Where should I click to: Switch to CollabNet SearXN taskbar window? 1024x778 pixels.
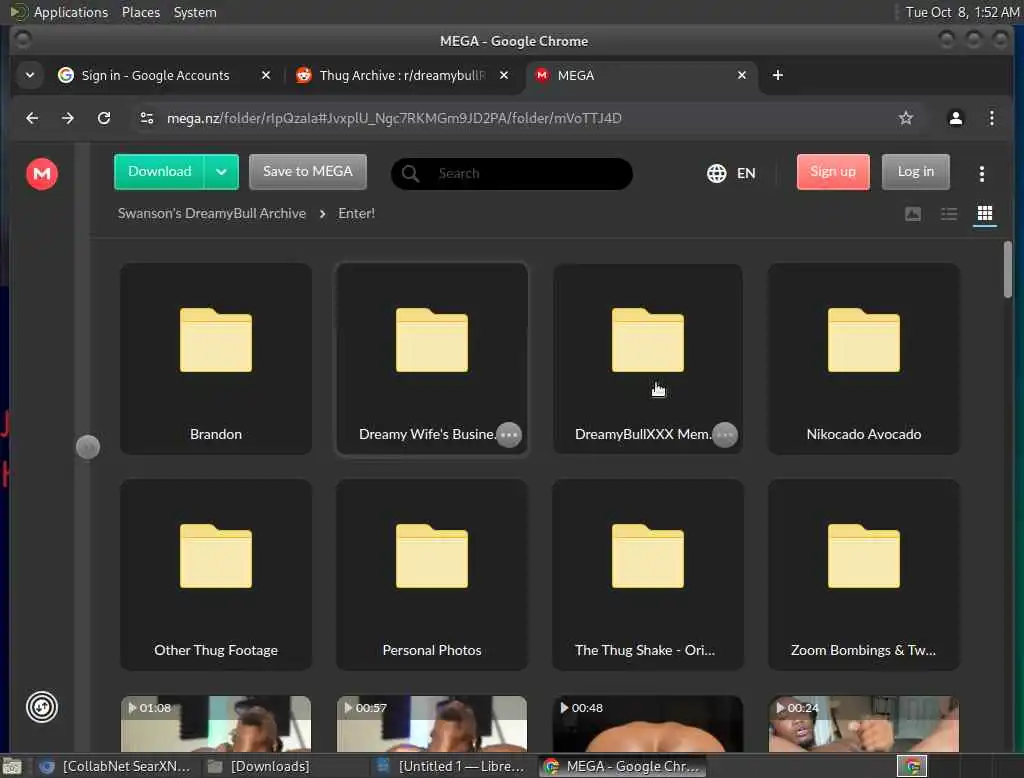coord(114,766)
